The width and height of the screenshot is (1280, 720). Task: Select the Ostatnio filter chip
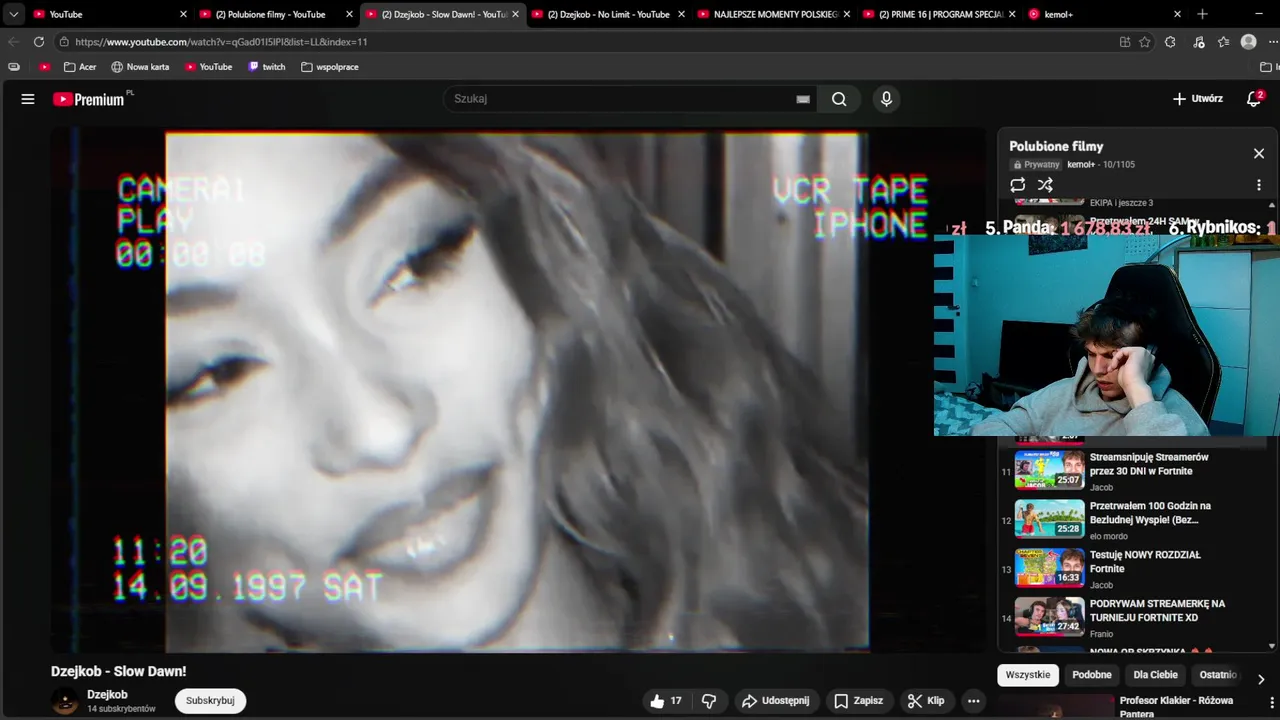[x=1218, y=675]
